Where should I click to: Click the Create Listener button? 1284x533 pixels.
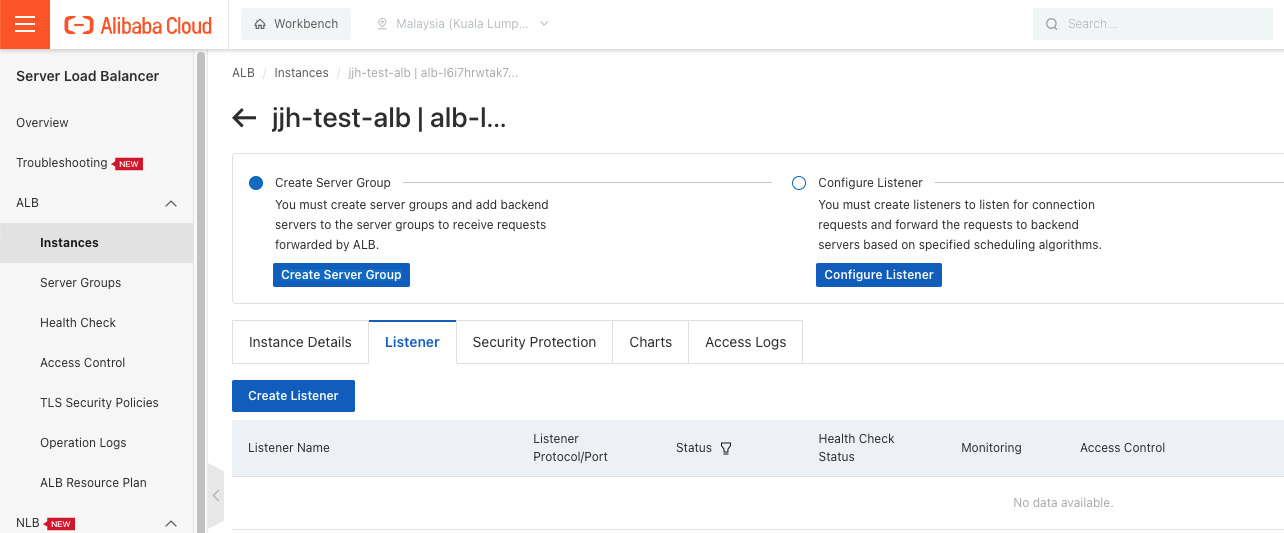click(293, 396)
